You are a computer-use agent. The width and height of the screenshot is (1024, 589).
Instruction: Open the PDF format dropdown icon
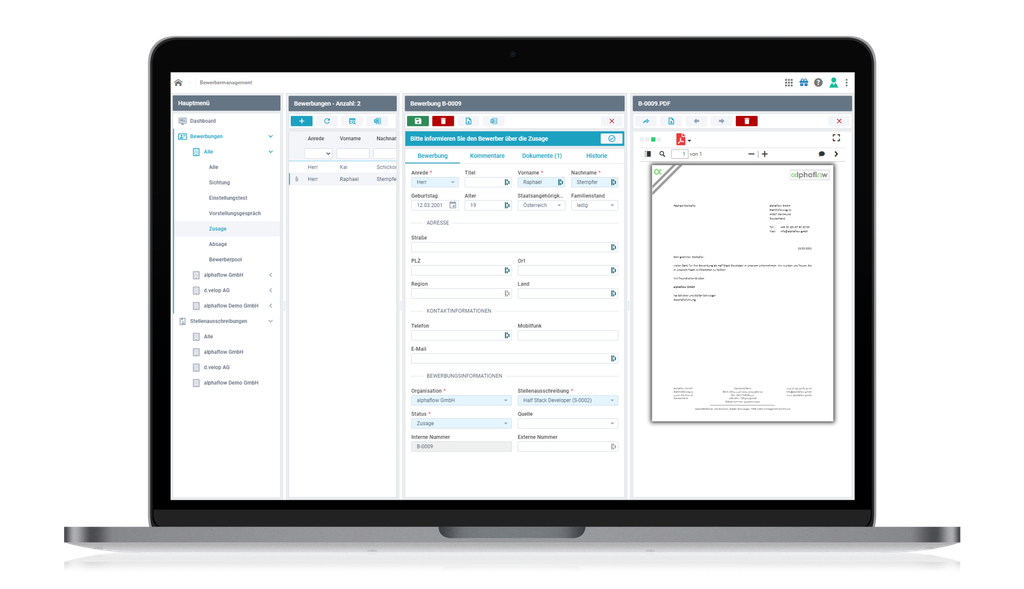[682, 139]
